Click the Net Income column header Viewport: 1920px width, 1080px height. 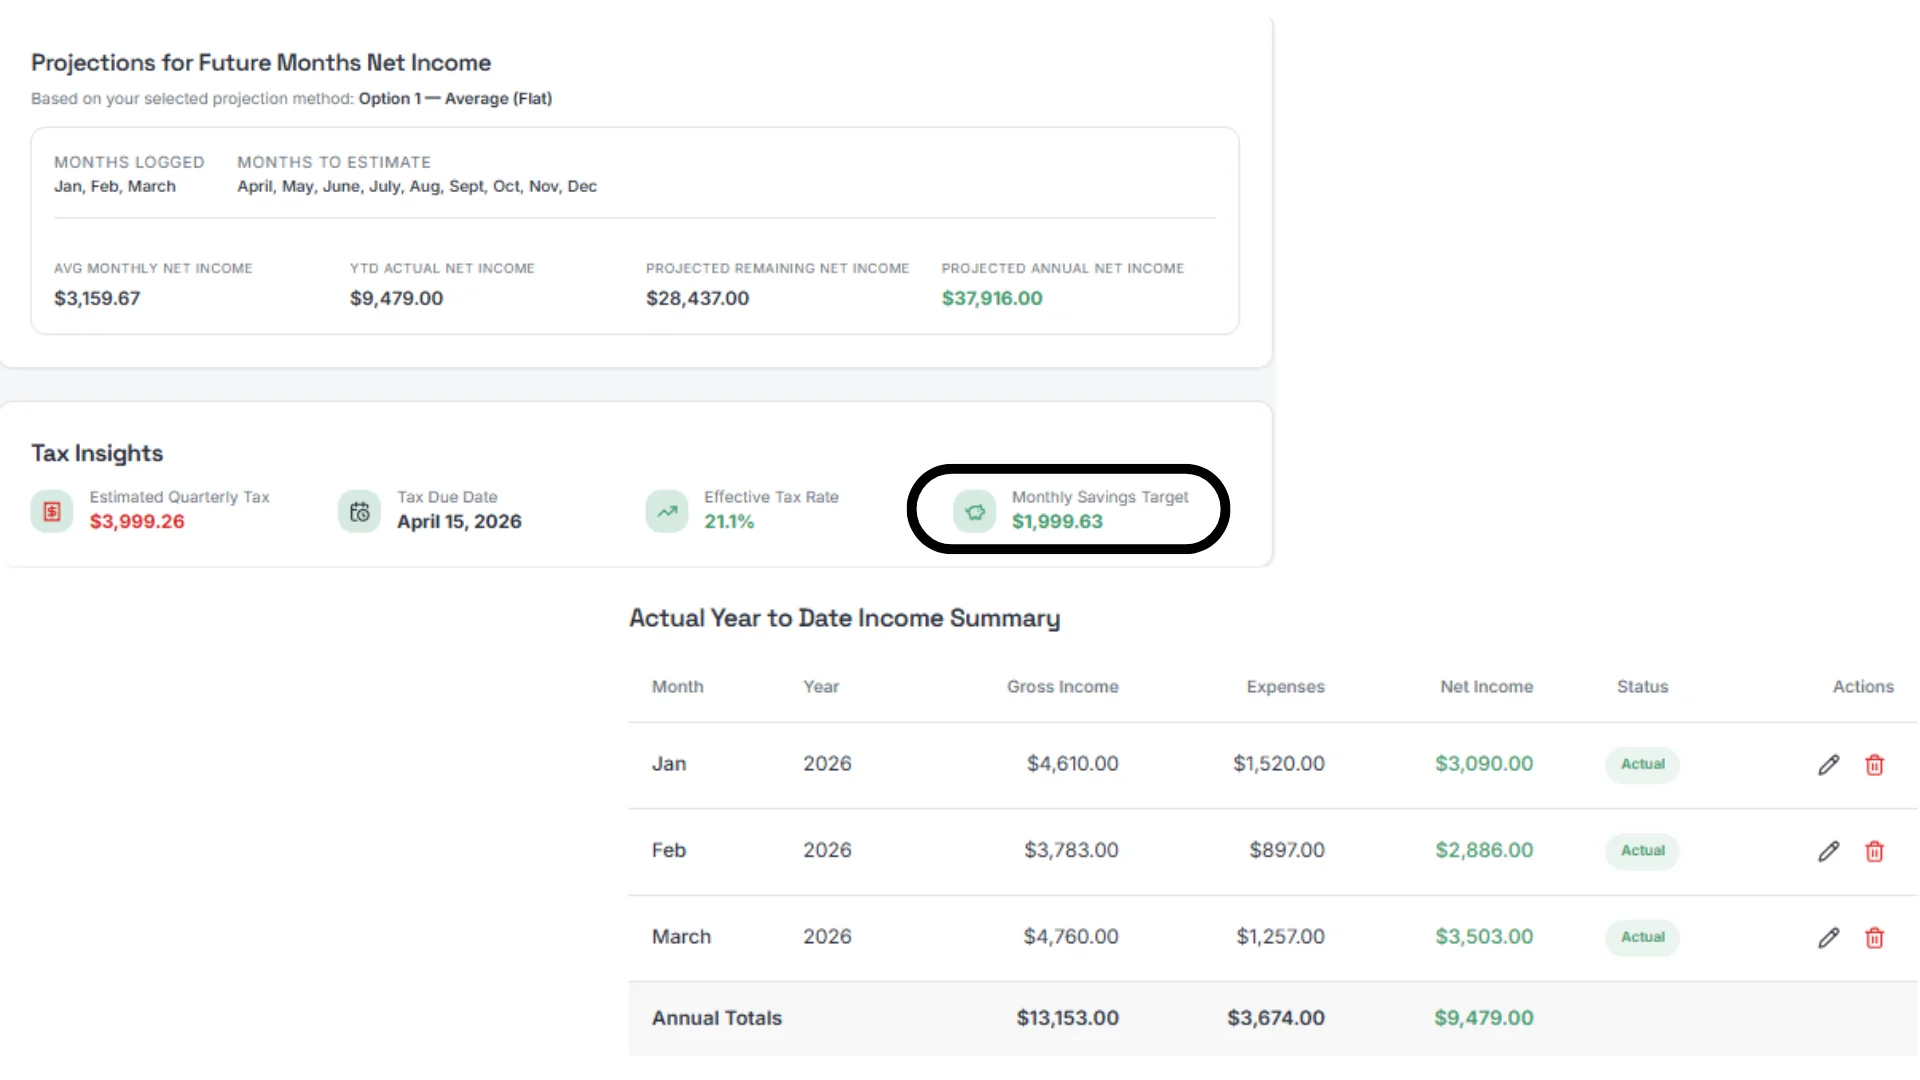(x=1486, y=687)
